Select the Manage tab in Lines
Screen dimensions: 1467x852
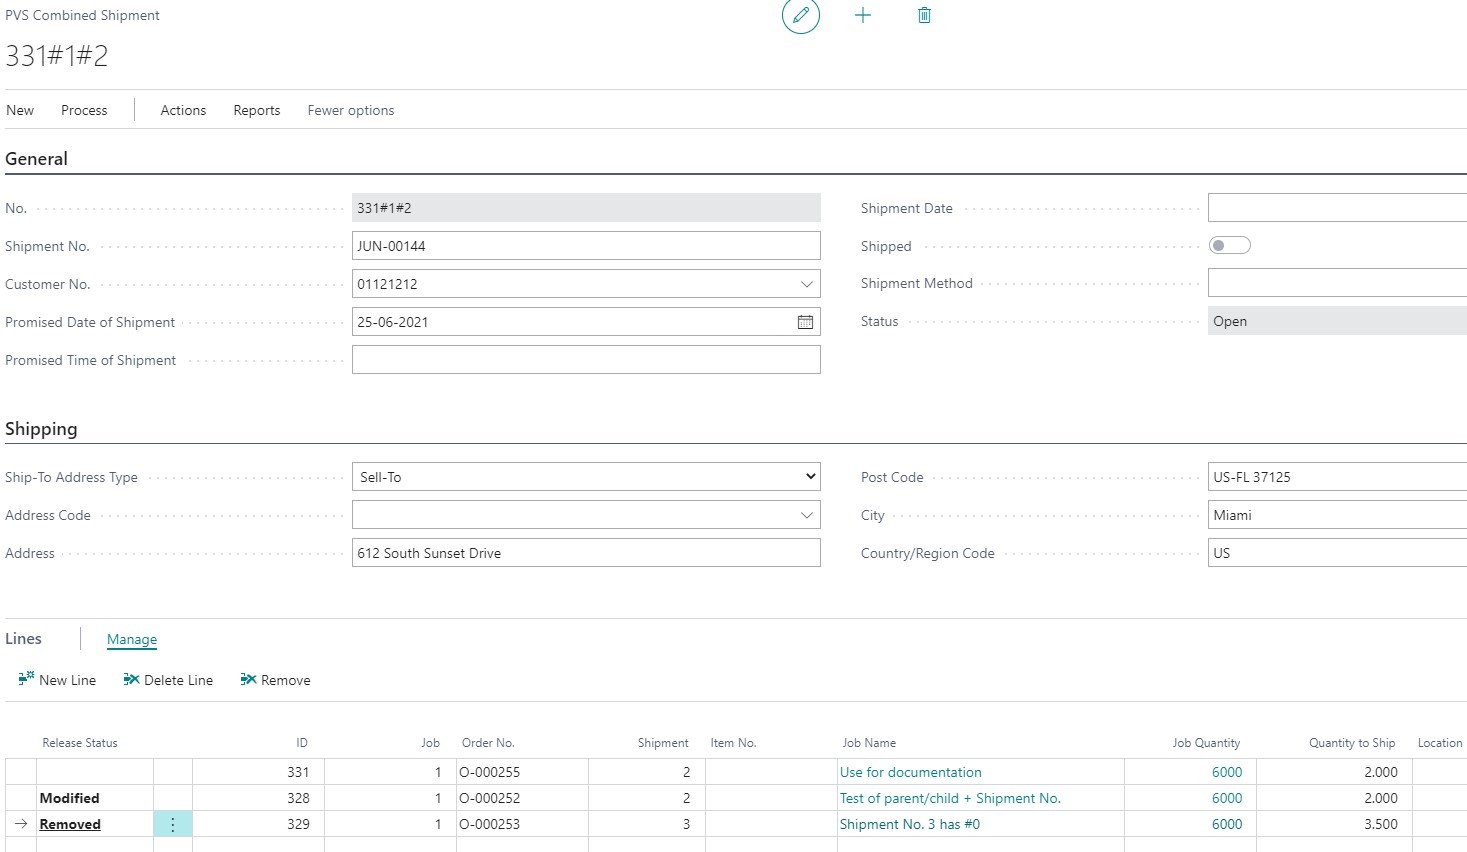(x=132, y=639)
